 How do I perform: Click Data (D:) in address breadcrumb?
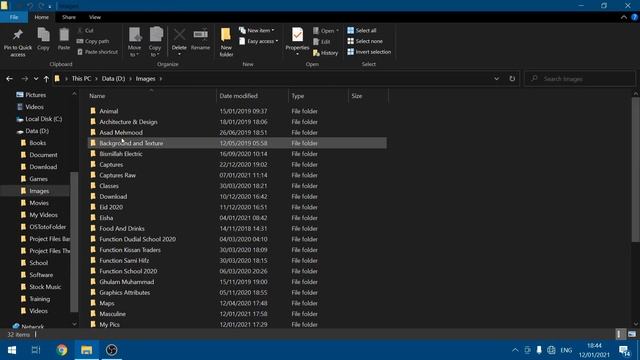(x=113, y=79)
